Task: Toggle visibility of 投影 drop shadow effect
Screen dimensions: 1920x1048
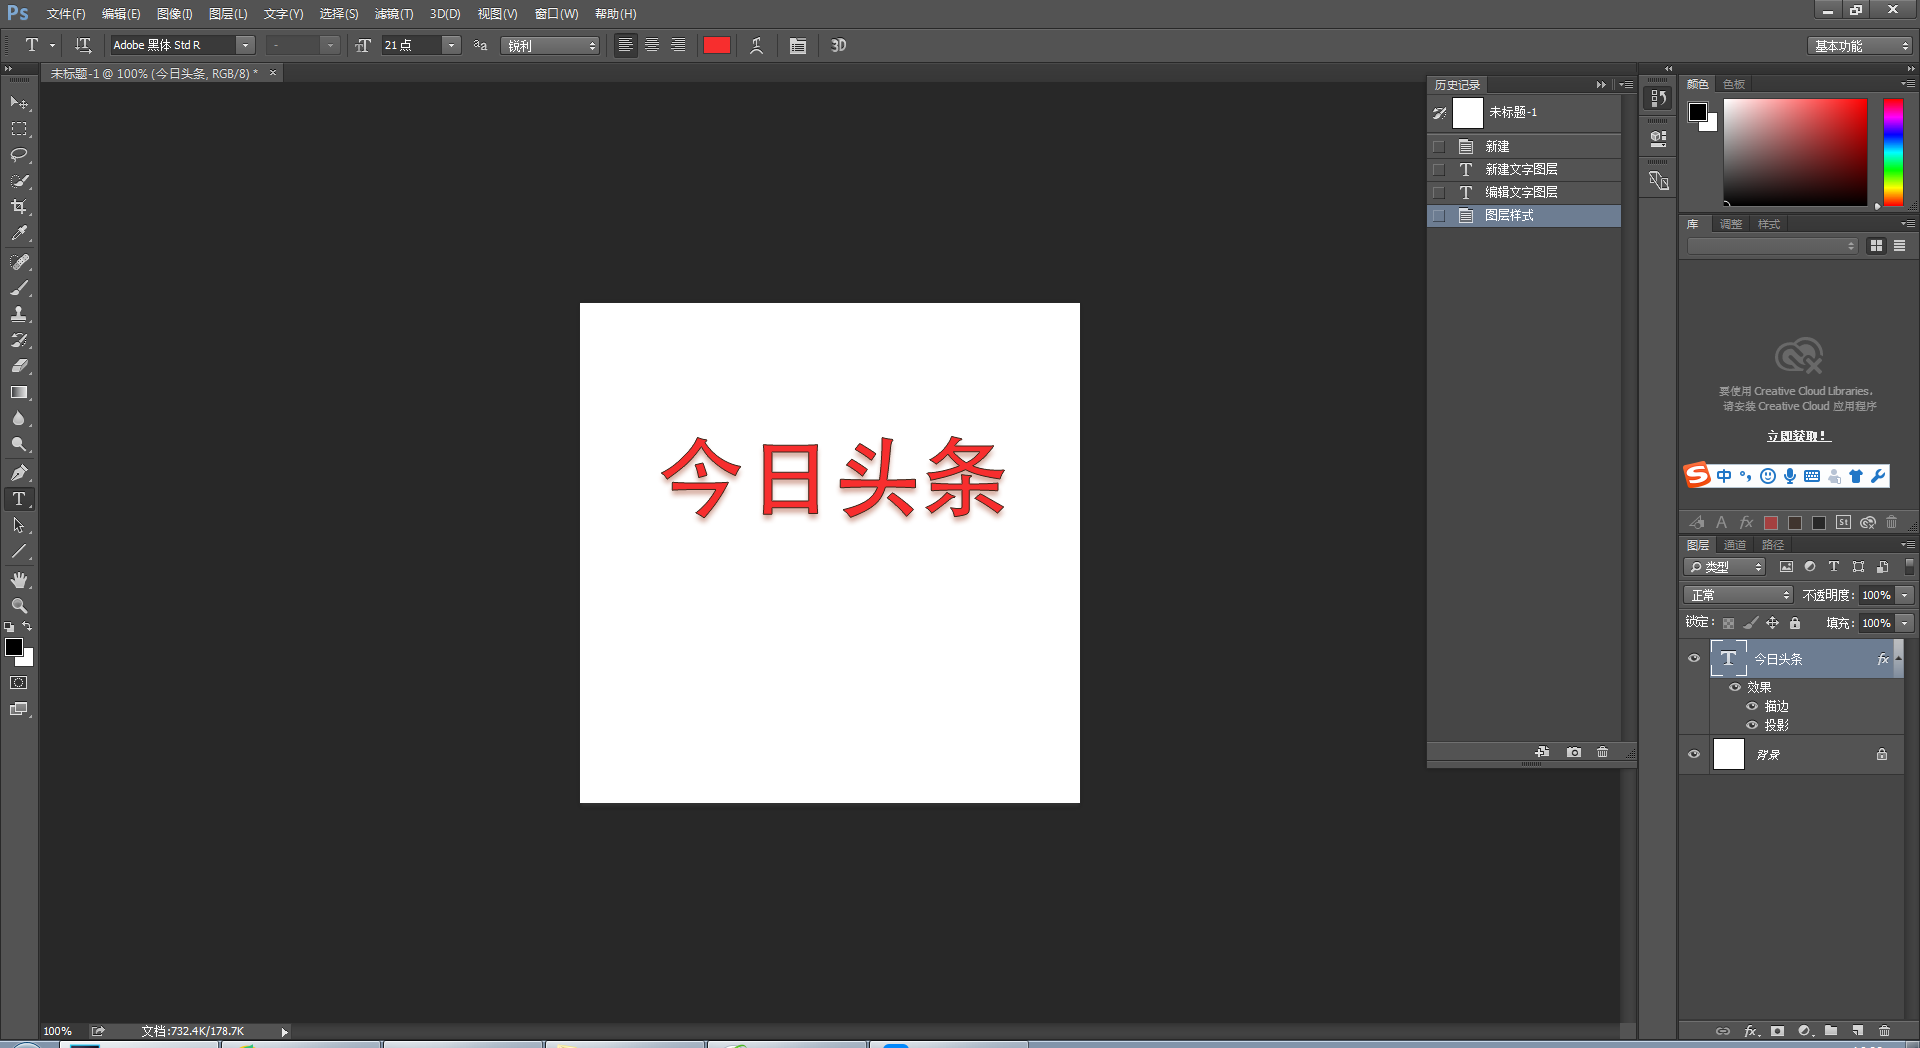Action: click(x=1752, y=725)
